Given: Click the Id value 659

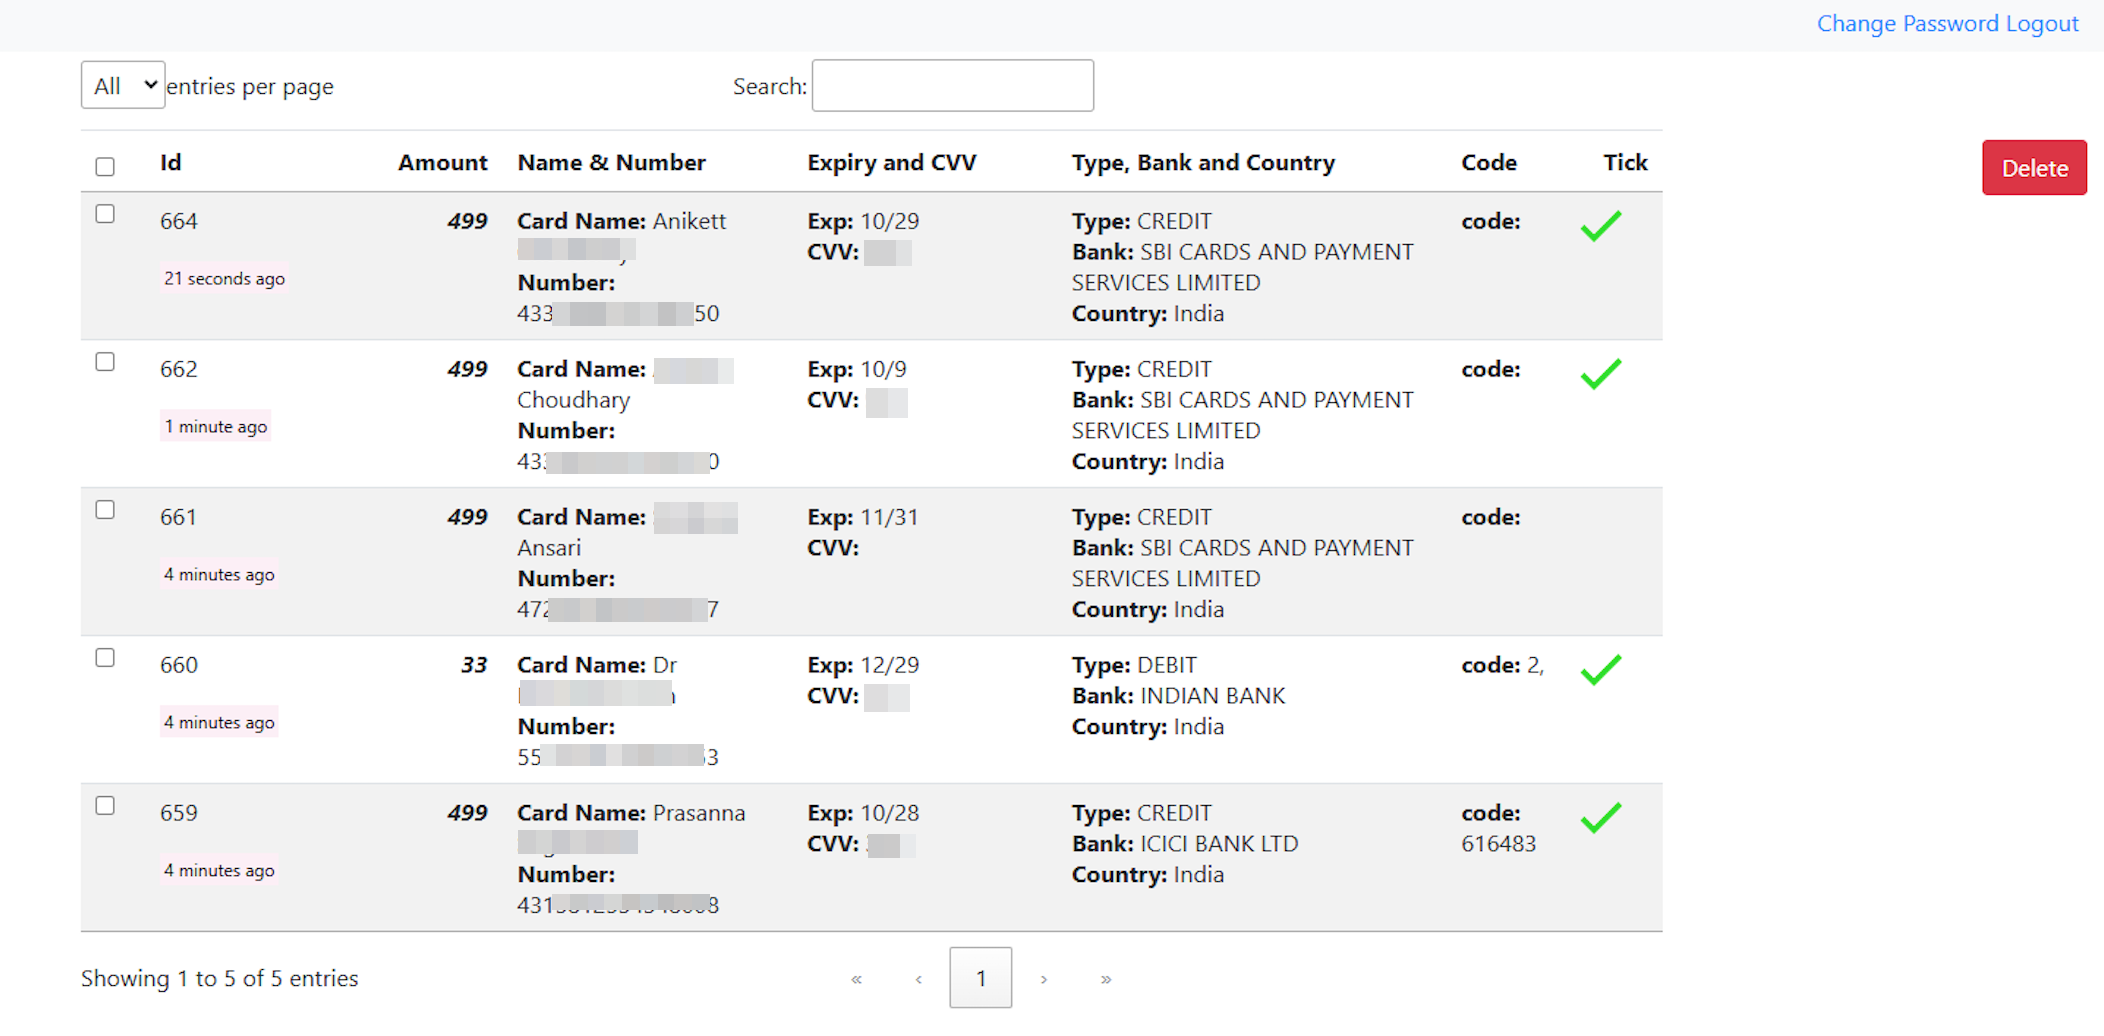Looking at the screenshot, I should click(179, 813).
